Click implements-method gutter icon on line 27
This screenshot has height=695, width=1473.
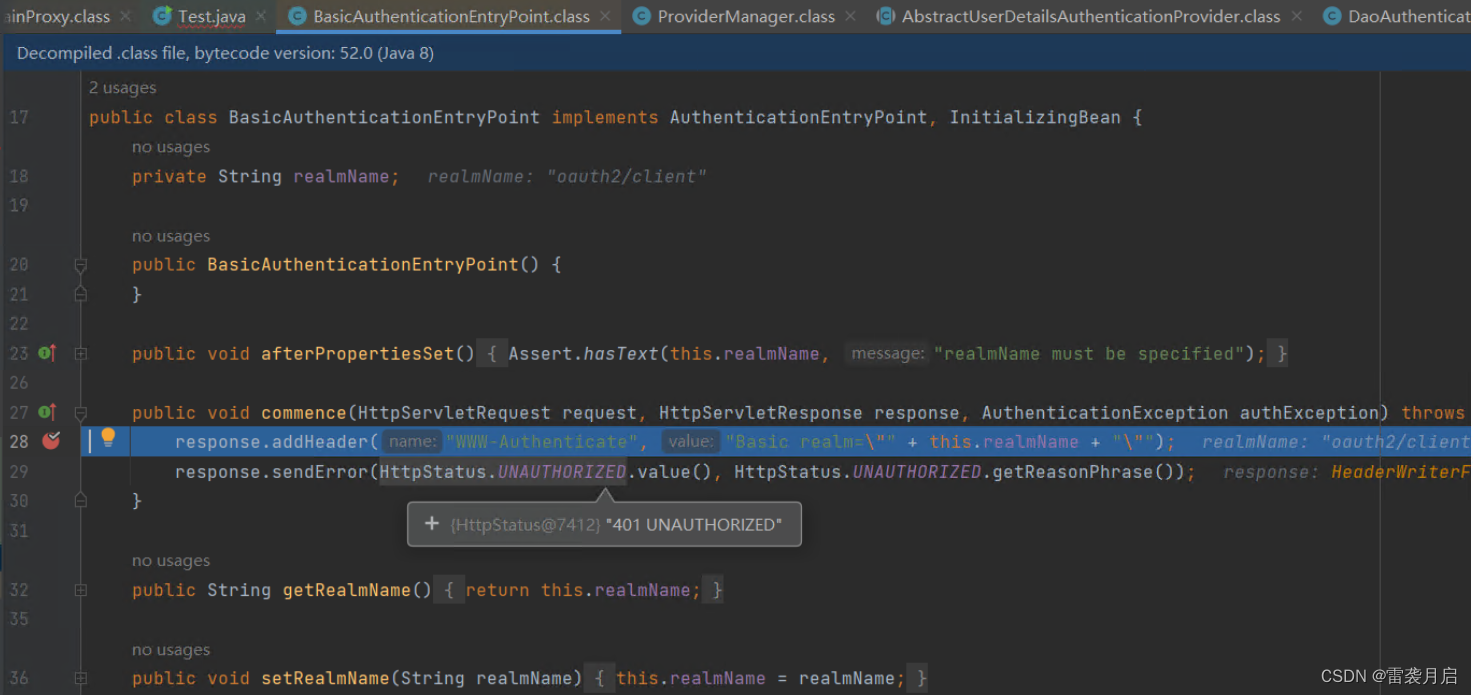click(47, 412)
